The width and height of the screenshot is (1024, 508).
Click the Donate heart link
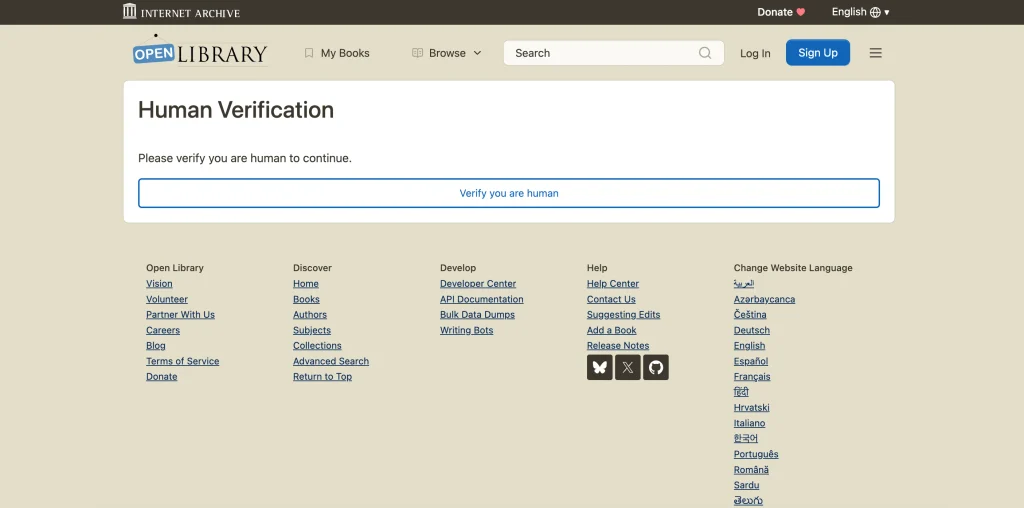pos(781,12)
